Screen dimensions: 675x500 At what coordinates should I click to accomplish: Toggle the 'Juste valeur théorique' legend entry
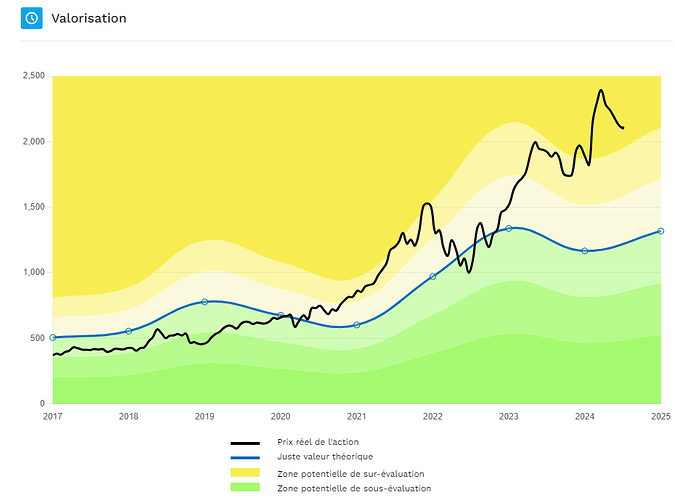point(325,457)
